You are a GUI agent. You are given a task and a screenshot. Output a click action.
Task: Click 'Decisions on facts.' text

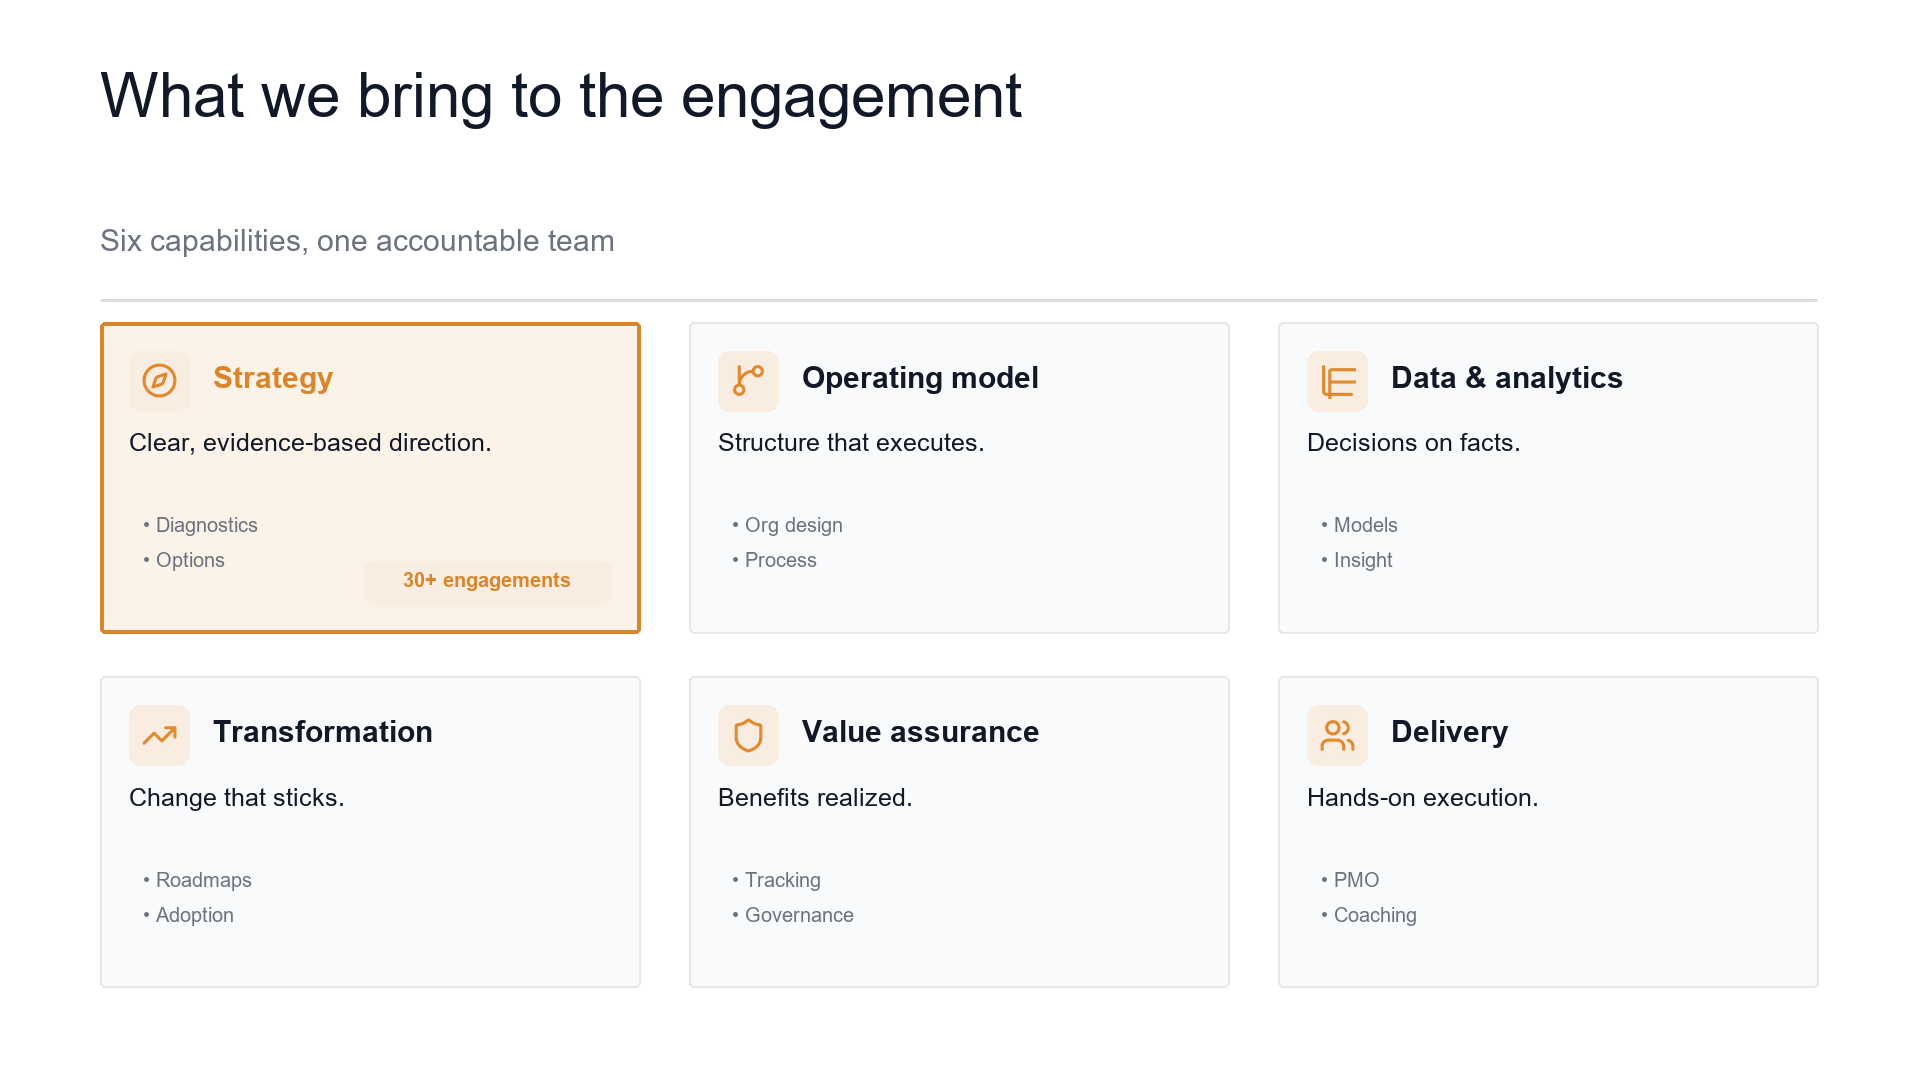click(1413, 443)
